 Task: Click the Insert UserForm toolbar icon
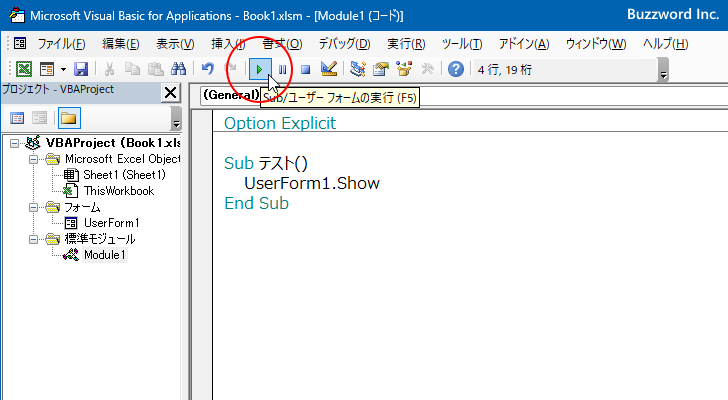click(x=47, y=70)
